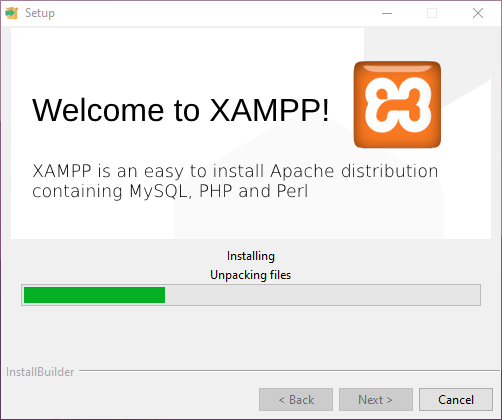Click the XAMPP description paragraph text
Image resolution: width=502 pixels, height=420 pixels.
point(235,181)
